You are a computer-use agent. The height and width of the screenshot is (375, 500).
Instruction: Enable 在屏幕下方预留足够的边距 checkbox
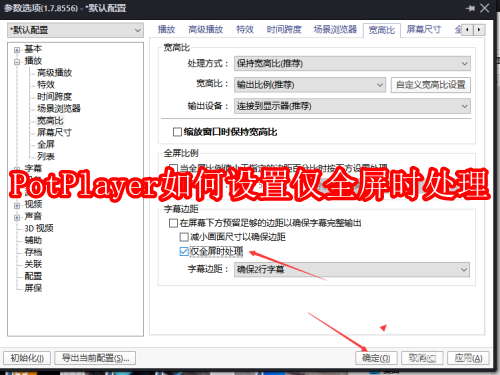click(173, 223)
